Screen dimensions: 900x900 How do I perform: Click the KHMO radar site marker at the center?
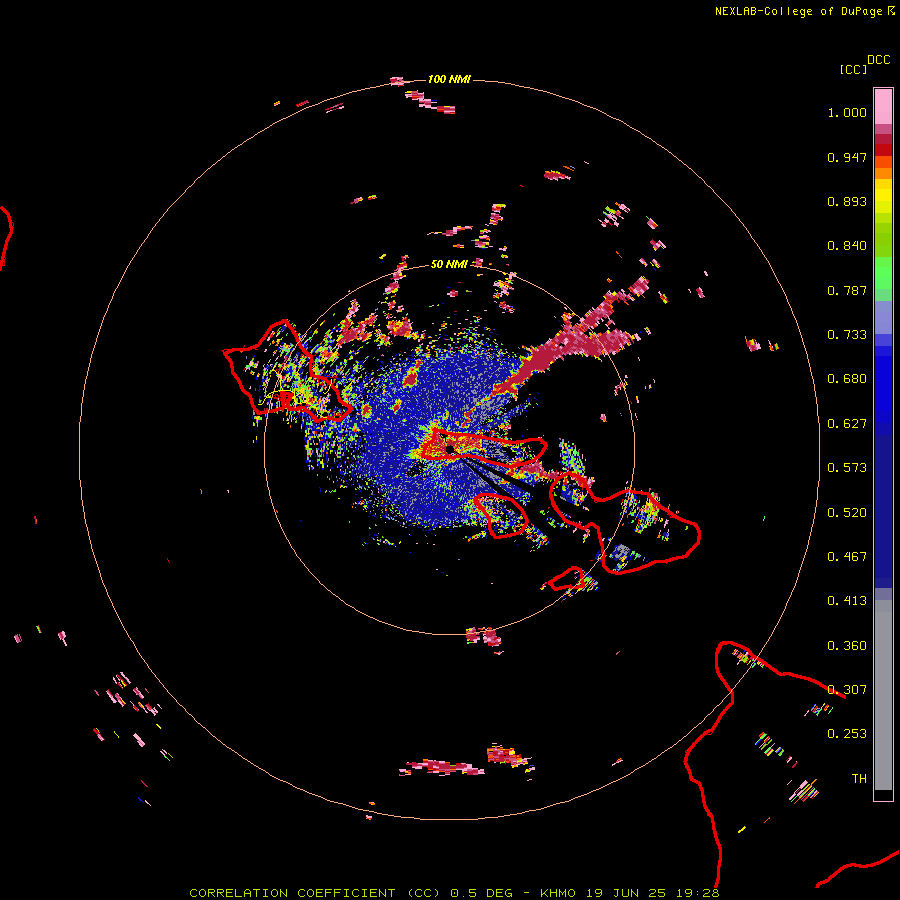coord(451,449)
